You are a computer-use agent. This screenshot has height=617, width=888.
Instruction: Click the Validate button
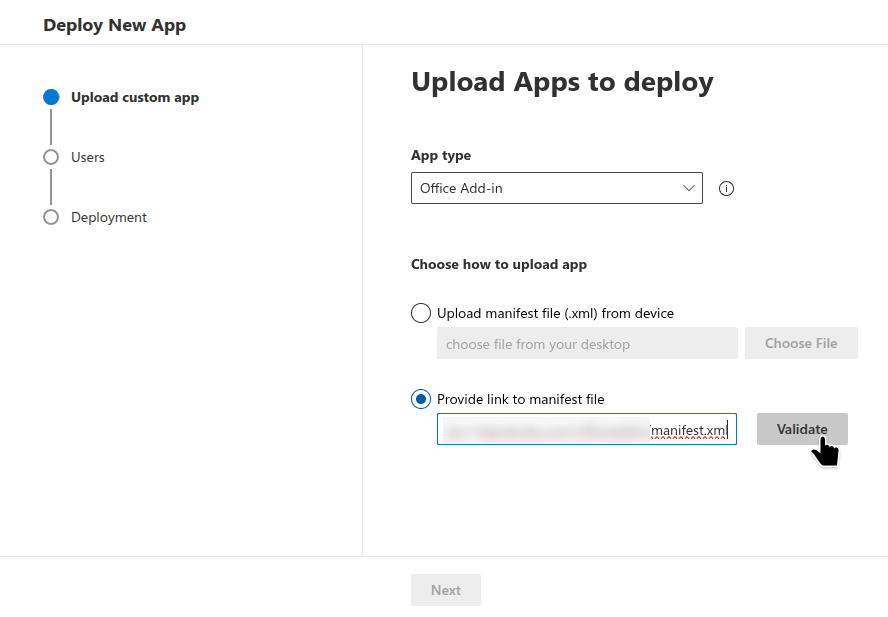802,429
